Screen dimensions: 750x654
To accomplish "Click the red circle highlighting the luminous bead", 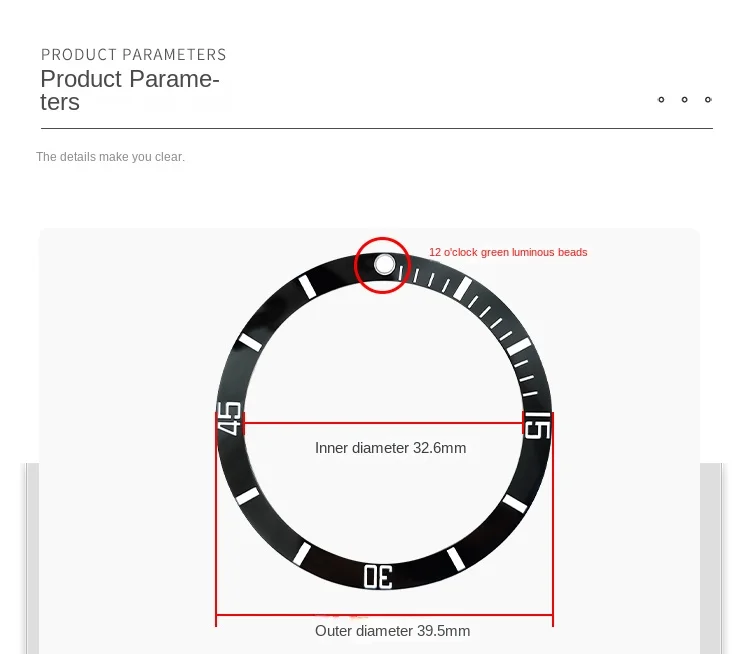I will tap(382, 265).
